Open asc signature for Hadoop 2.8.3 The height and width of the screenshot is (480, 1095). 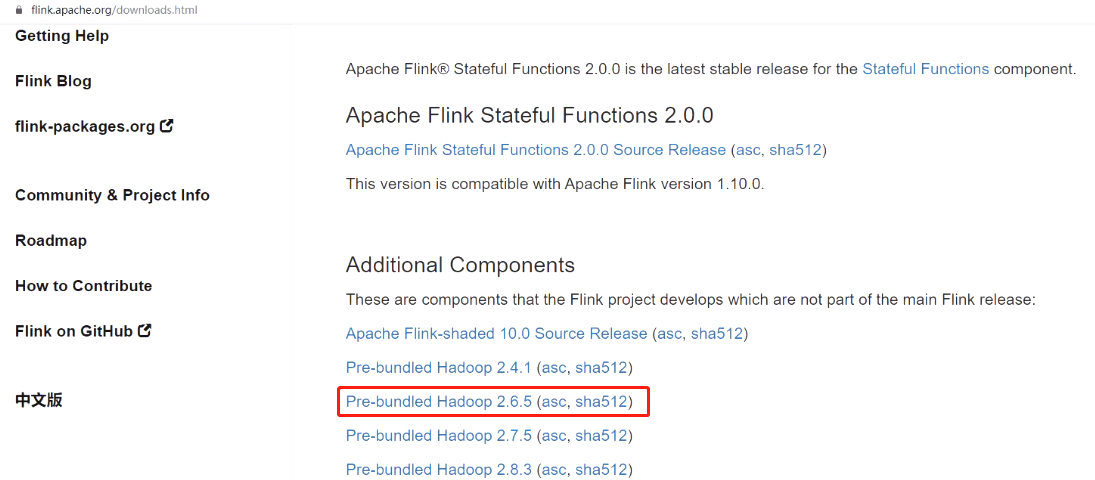[x=554, y=469]
